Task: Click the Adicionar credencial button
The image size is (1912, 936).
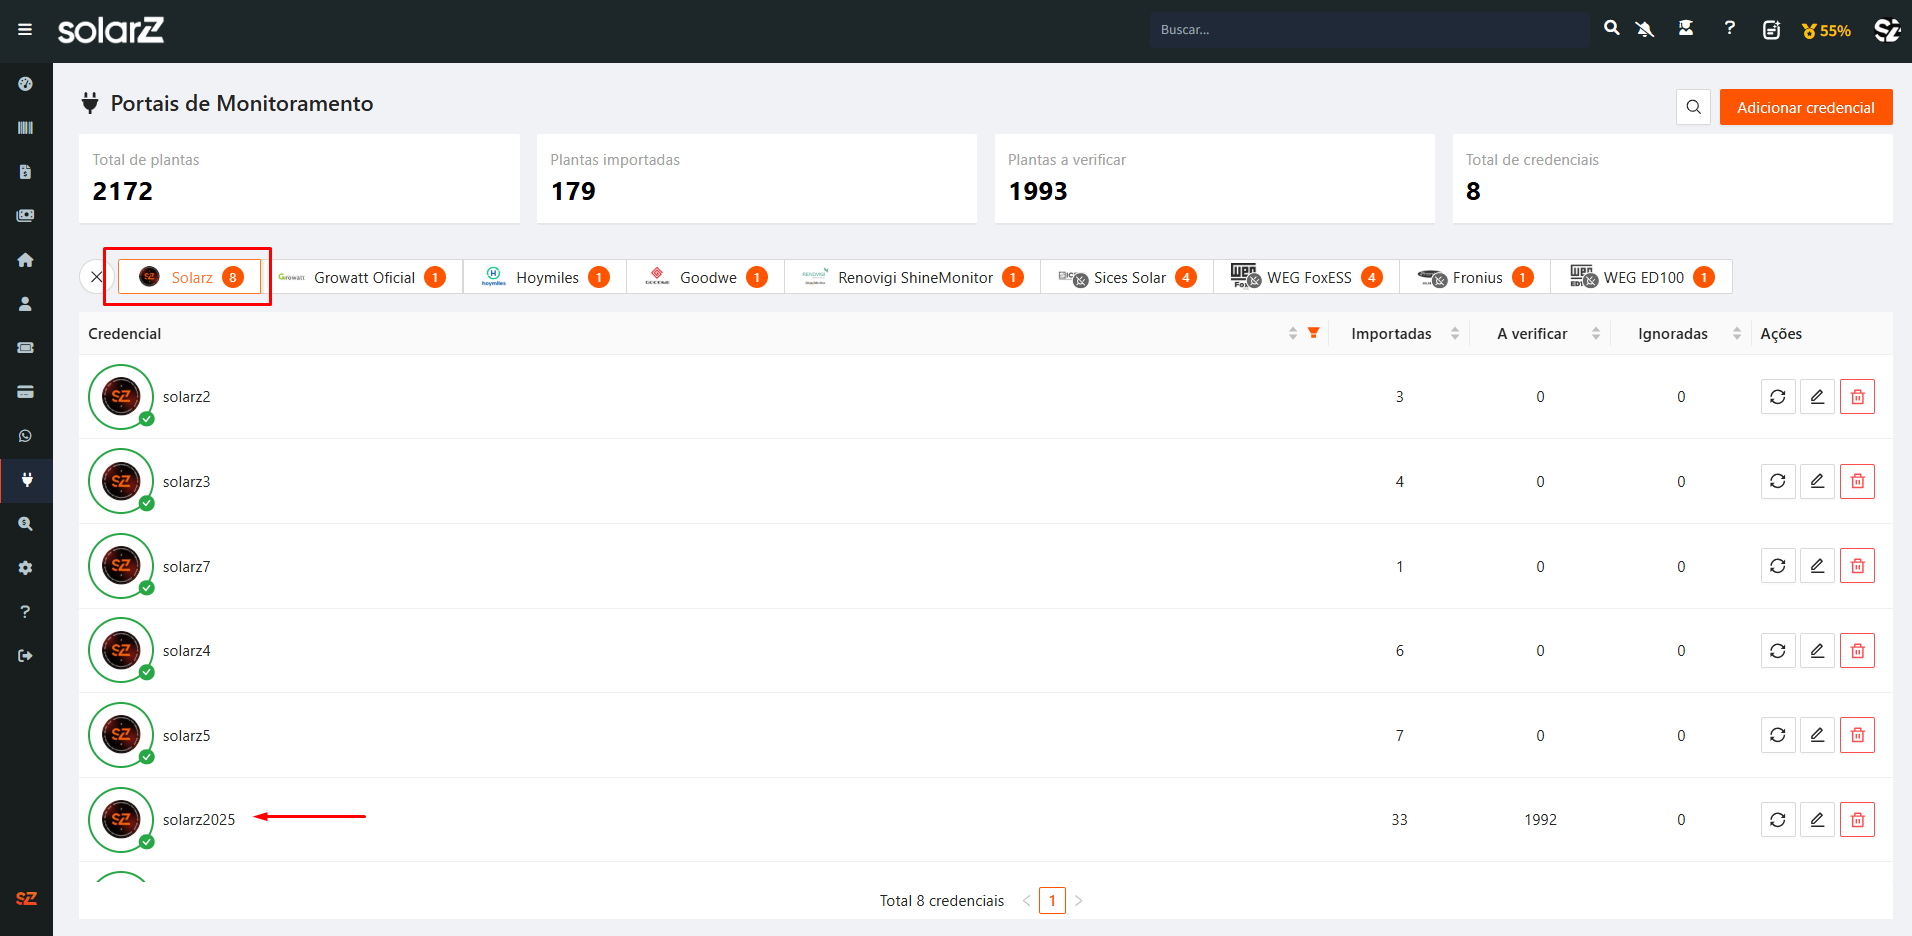Action: point(1805,108)
